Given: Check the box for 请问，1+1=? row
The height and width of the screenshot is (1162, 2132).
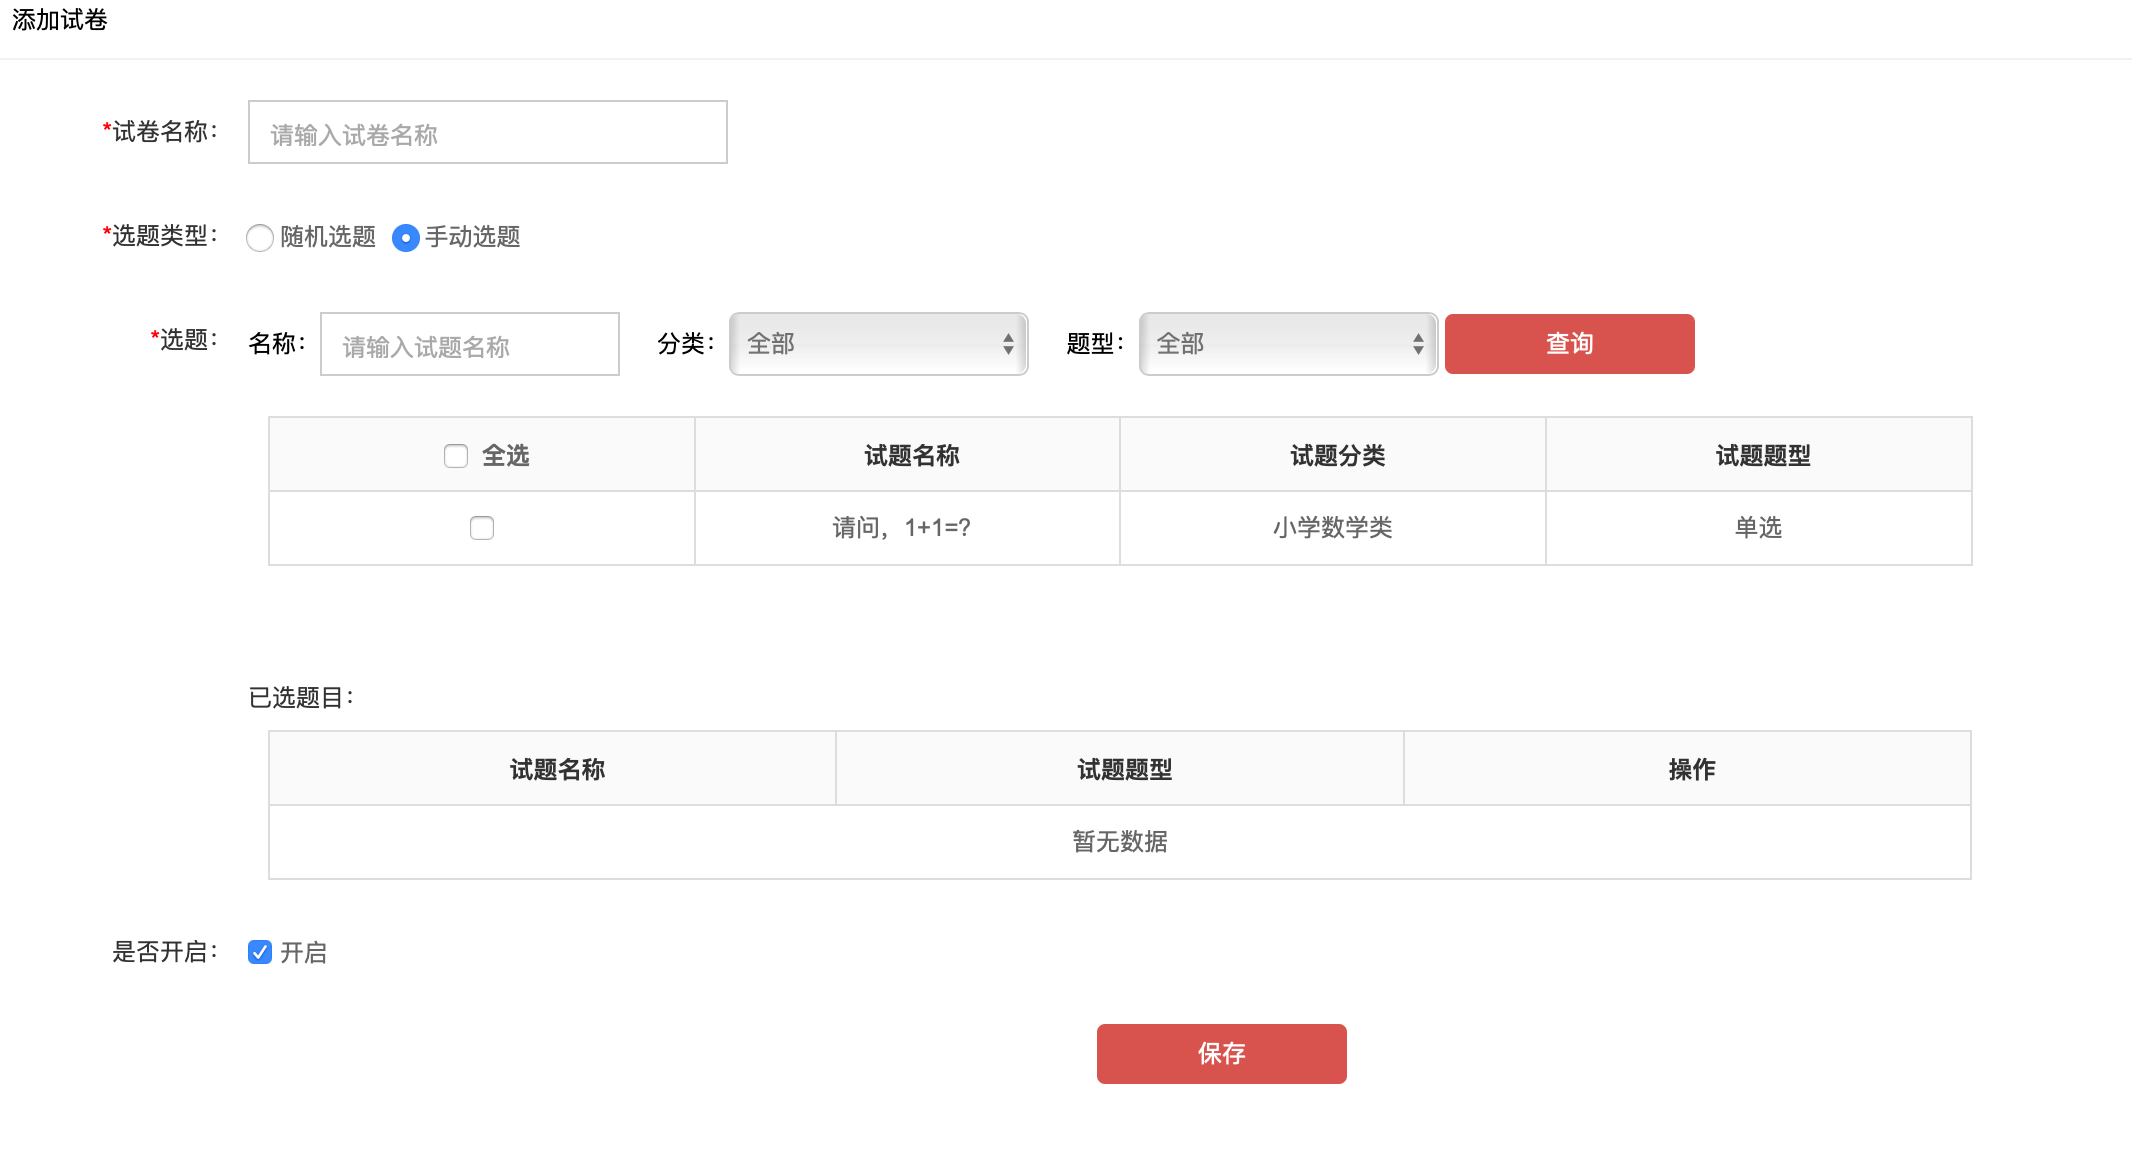Looking at the screenshot, I should tap(482, 528).
